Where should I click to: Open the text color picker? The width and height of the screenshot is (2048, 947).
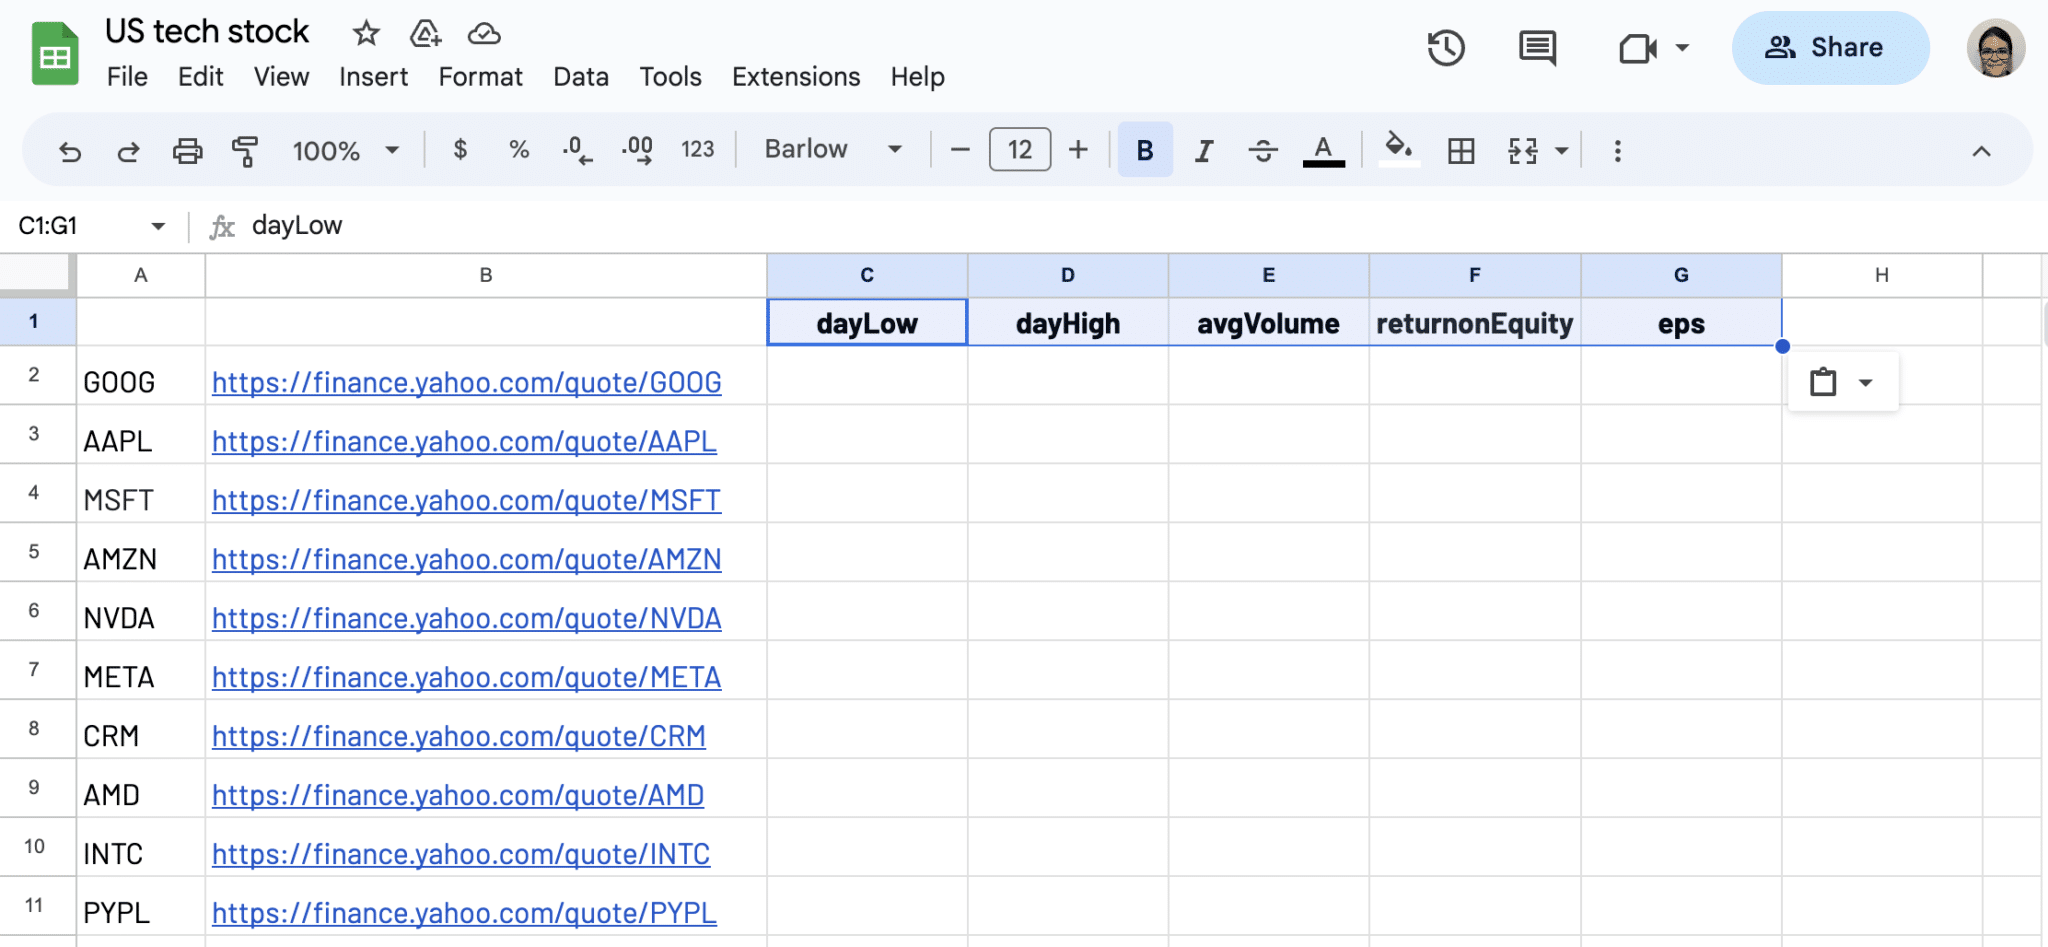click(x=1322, y=149)
